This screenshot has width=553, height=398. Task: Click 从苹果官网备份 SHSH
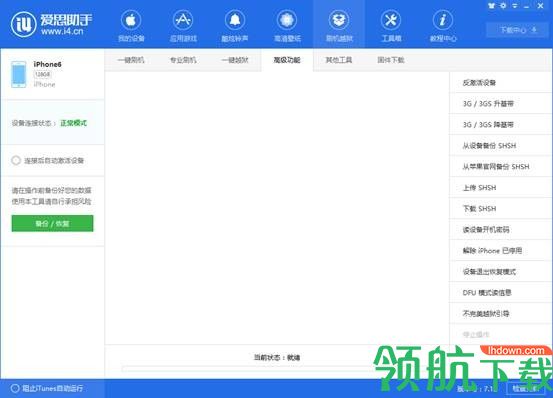[501, 166]
